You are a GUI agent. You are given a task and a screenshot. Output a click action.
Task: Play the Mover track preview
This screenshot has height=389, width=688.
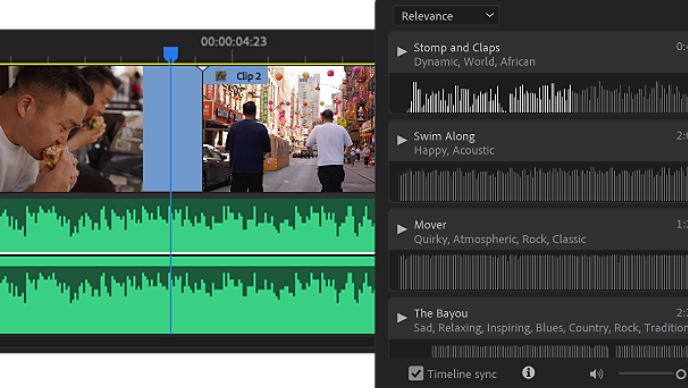(x=401, y=229)
